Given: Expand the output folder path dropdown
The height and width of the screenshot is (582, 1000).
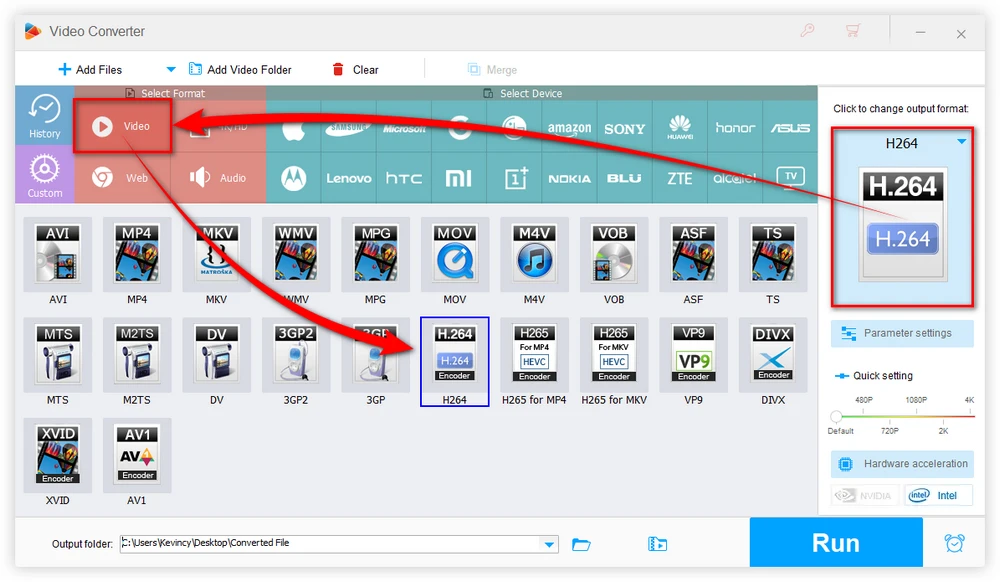Looking at the screenshot, I should click(549, 544).
